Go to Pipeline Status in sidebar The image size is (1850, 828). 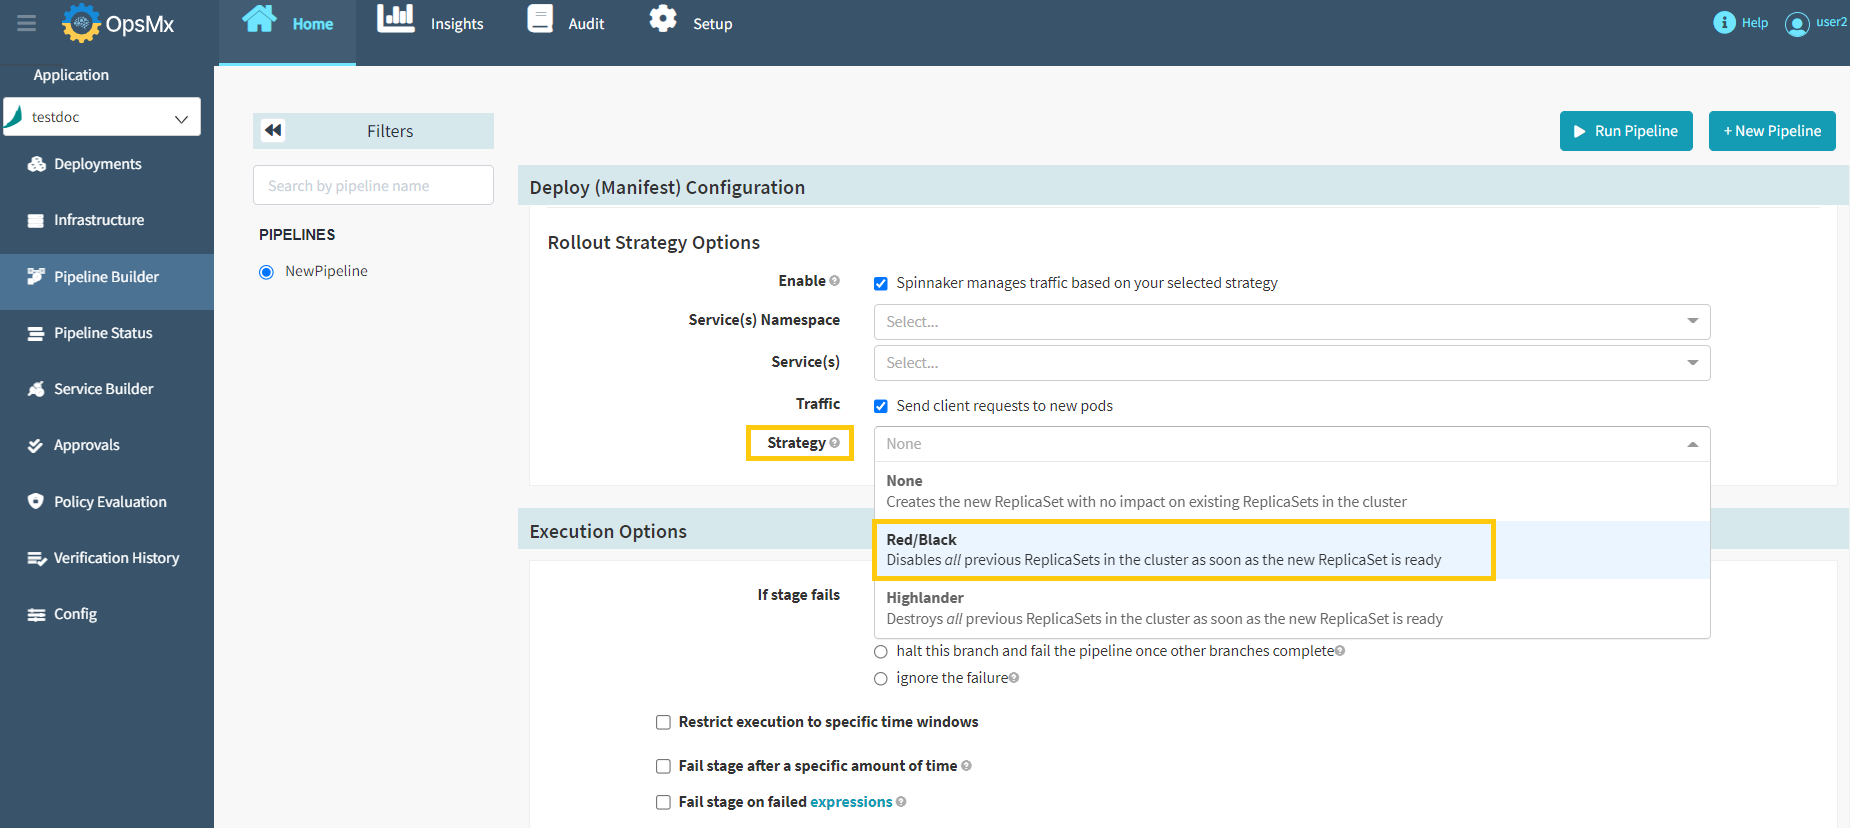tap(103, 333)
